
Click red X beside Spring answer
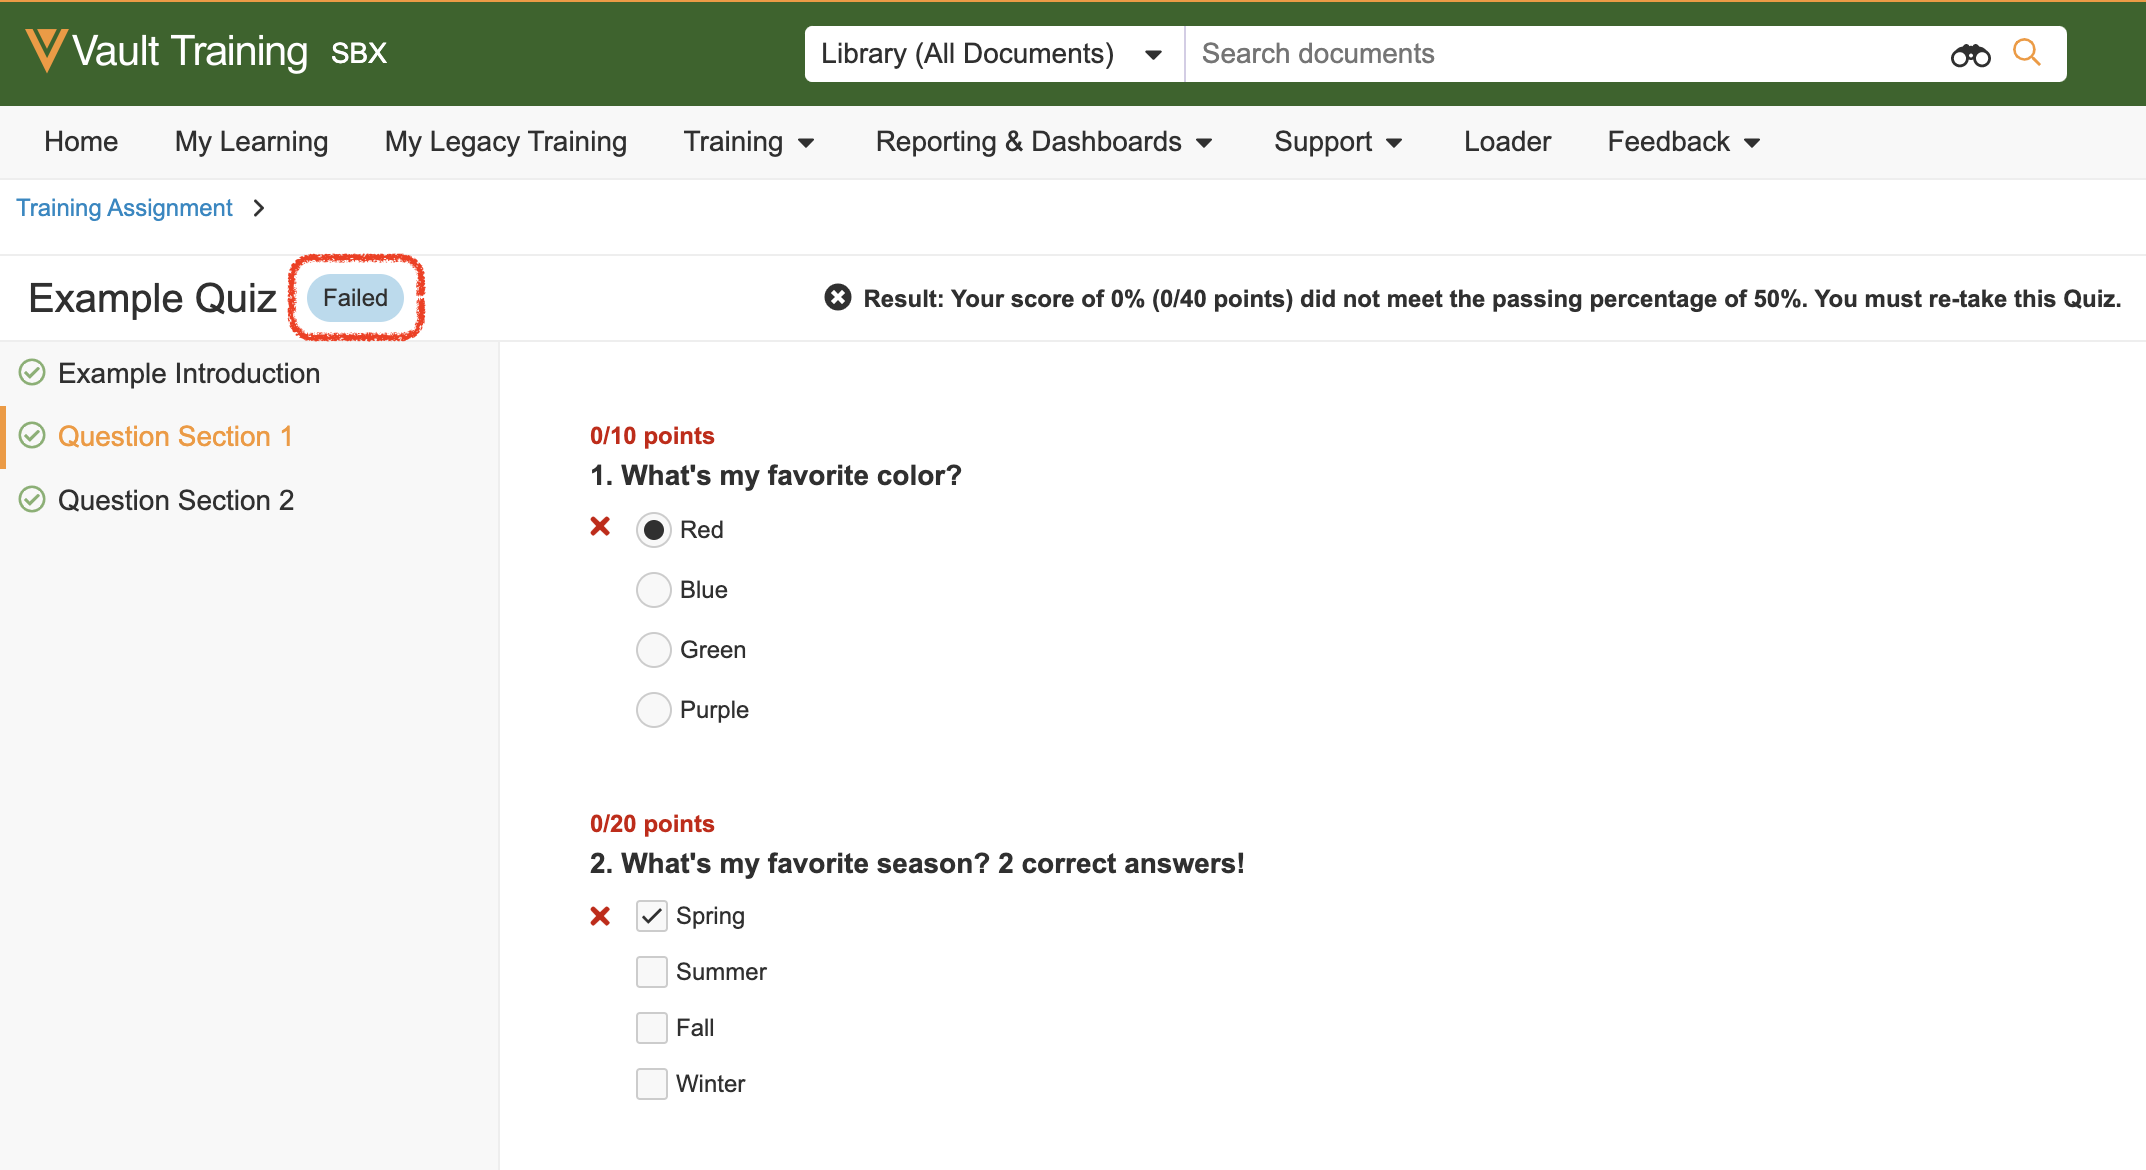coord(600,915)
